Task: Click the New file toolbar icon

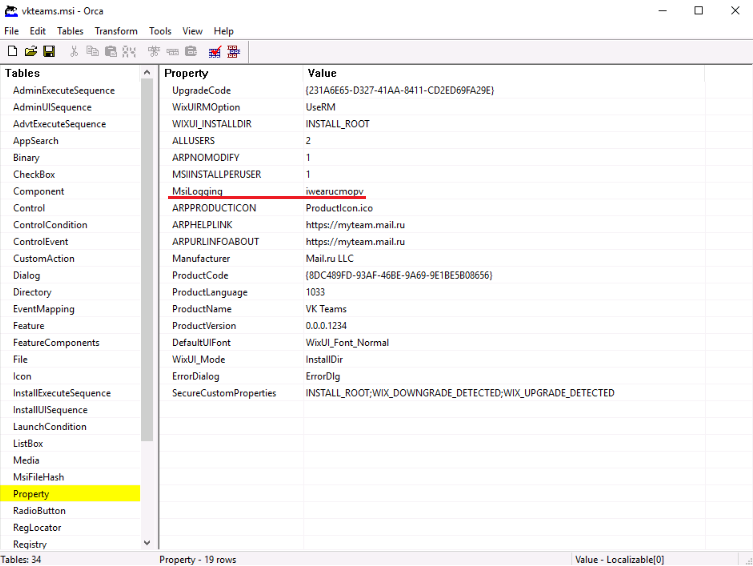Action: click(13, 51)
